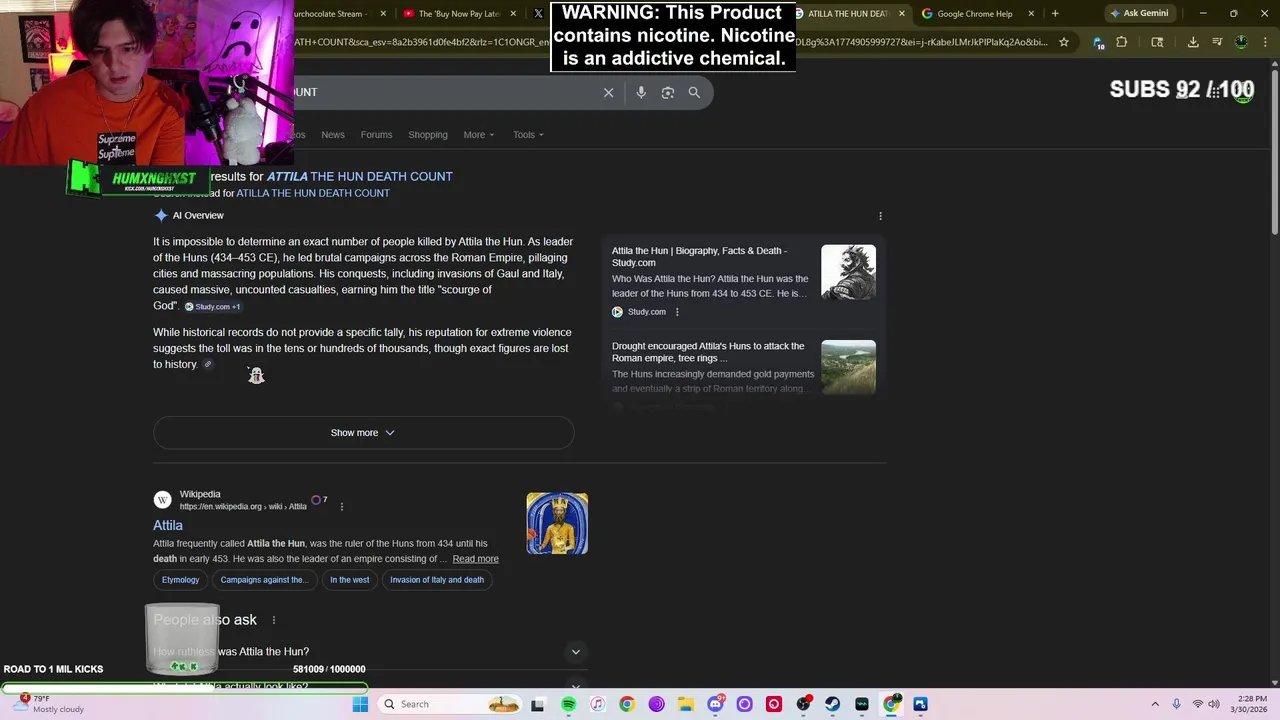Click Ask Gemini button
The height and width of the screenshot is (720, 1280).
[1138, 13]
